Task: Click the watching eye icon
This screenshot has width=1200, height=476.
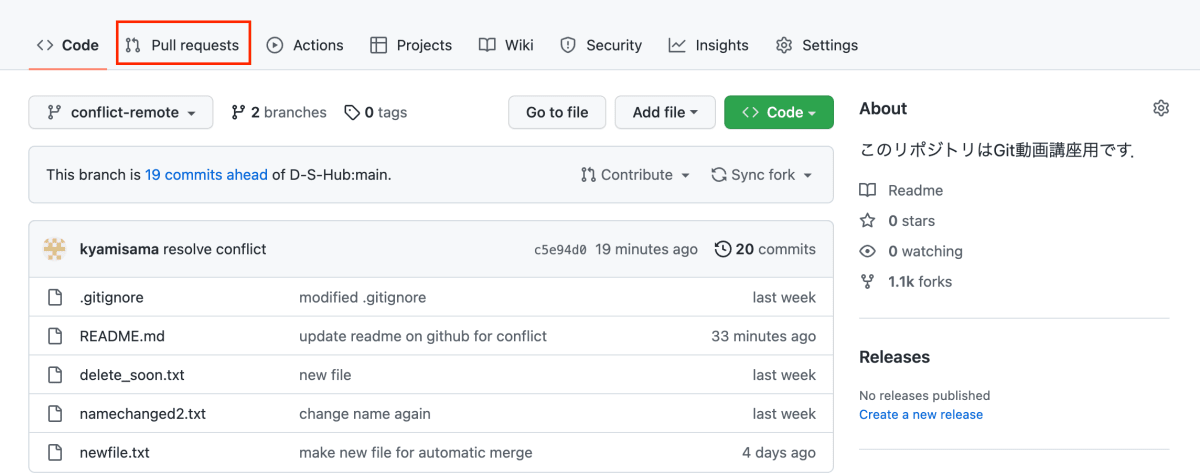Action: 868,251
